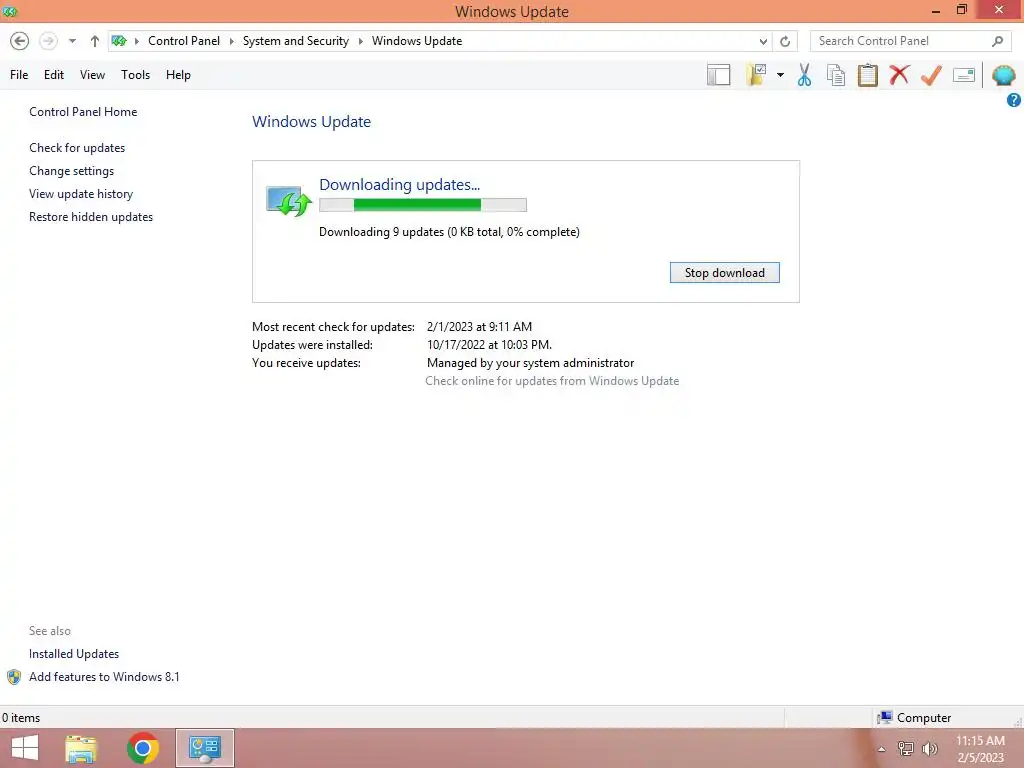Image resolution: width=1024 pixels, height=768 pixels.
Task: Open dropdown arrow beside folder options icon
Action: [780, 75]
